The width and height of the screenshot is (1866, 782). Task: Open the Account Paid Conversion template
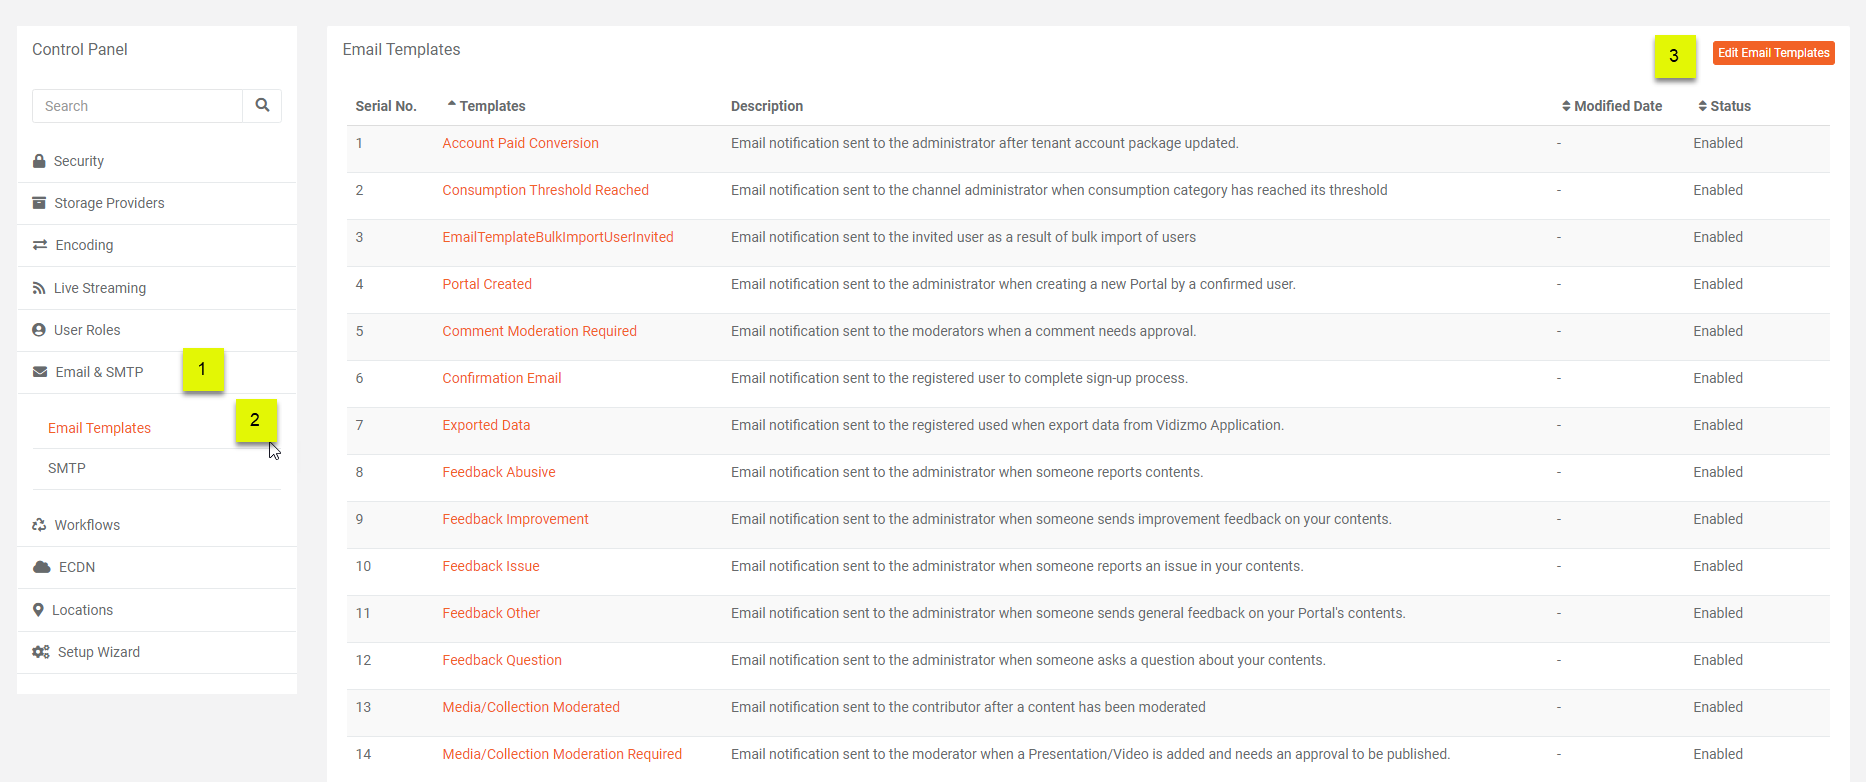pos(520,143)
